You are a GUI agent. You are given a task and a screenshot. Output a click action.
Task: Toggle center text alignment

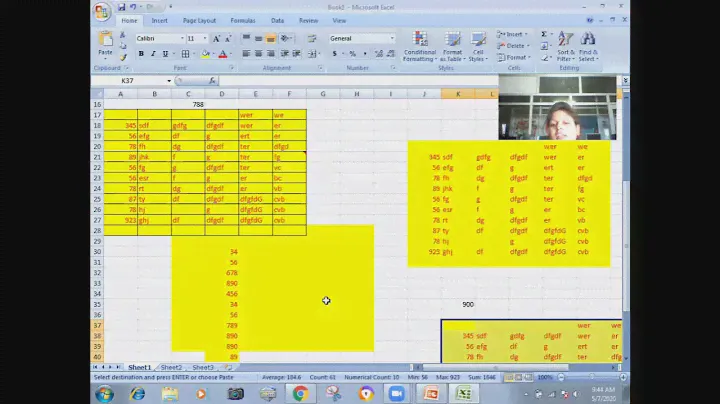[x=258, y=54]
